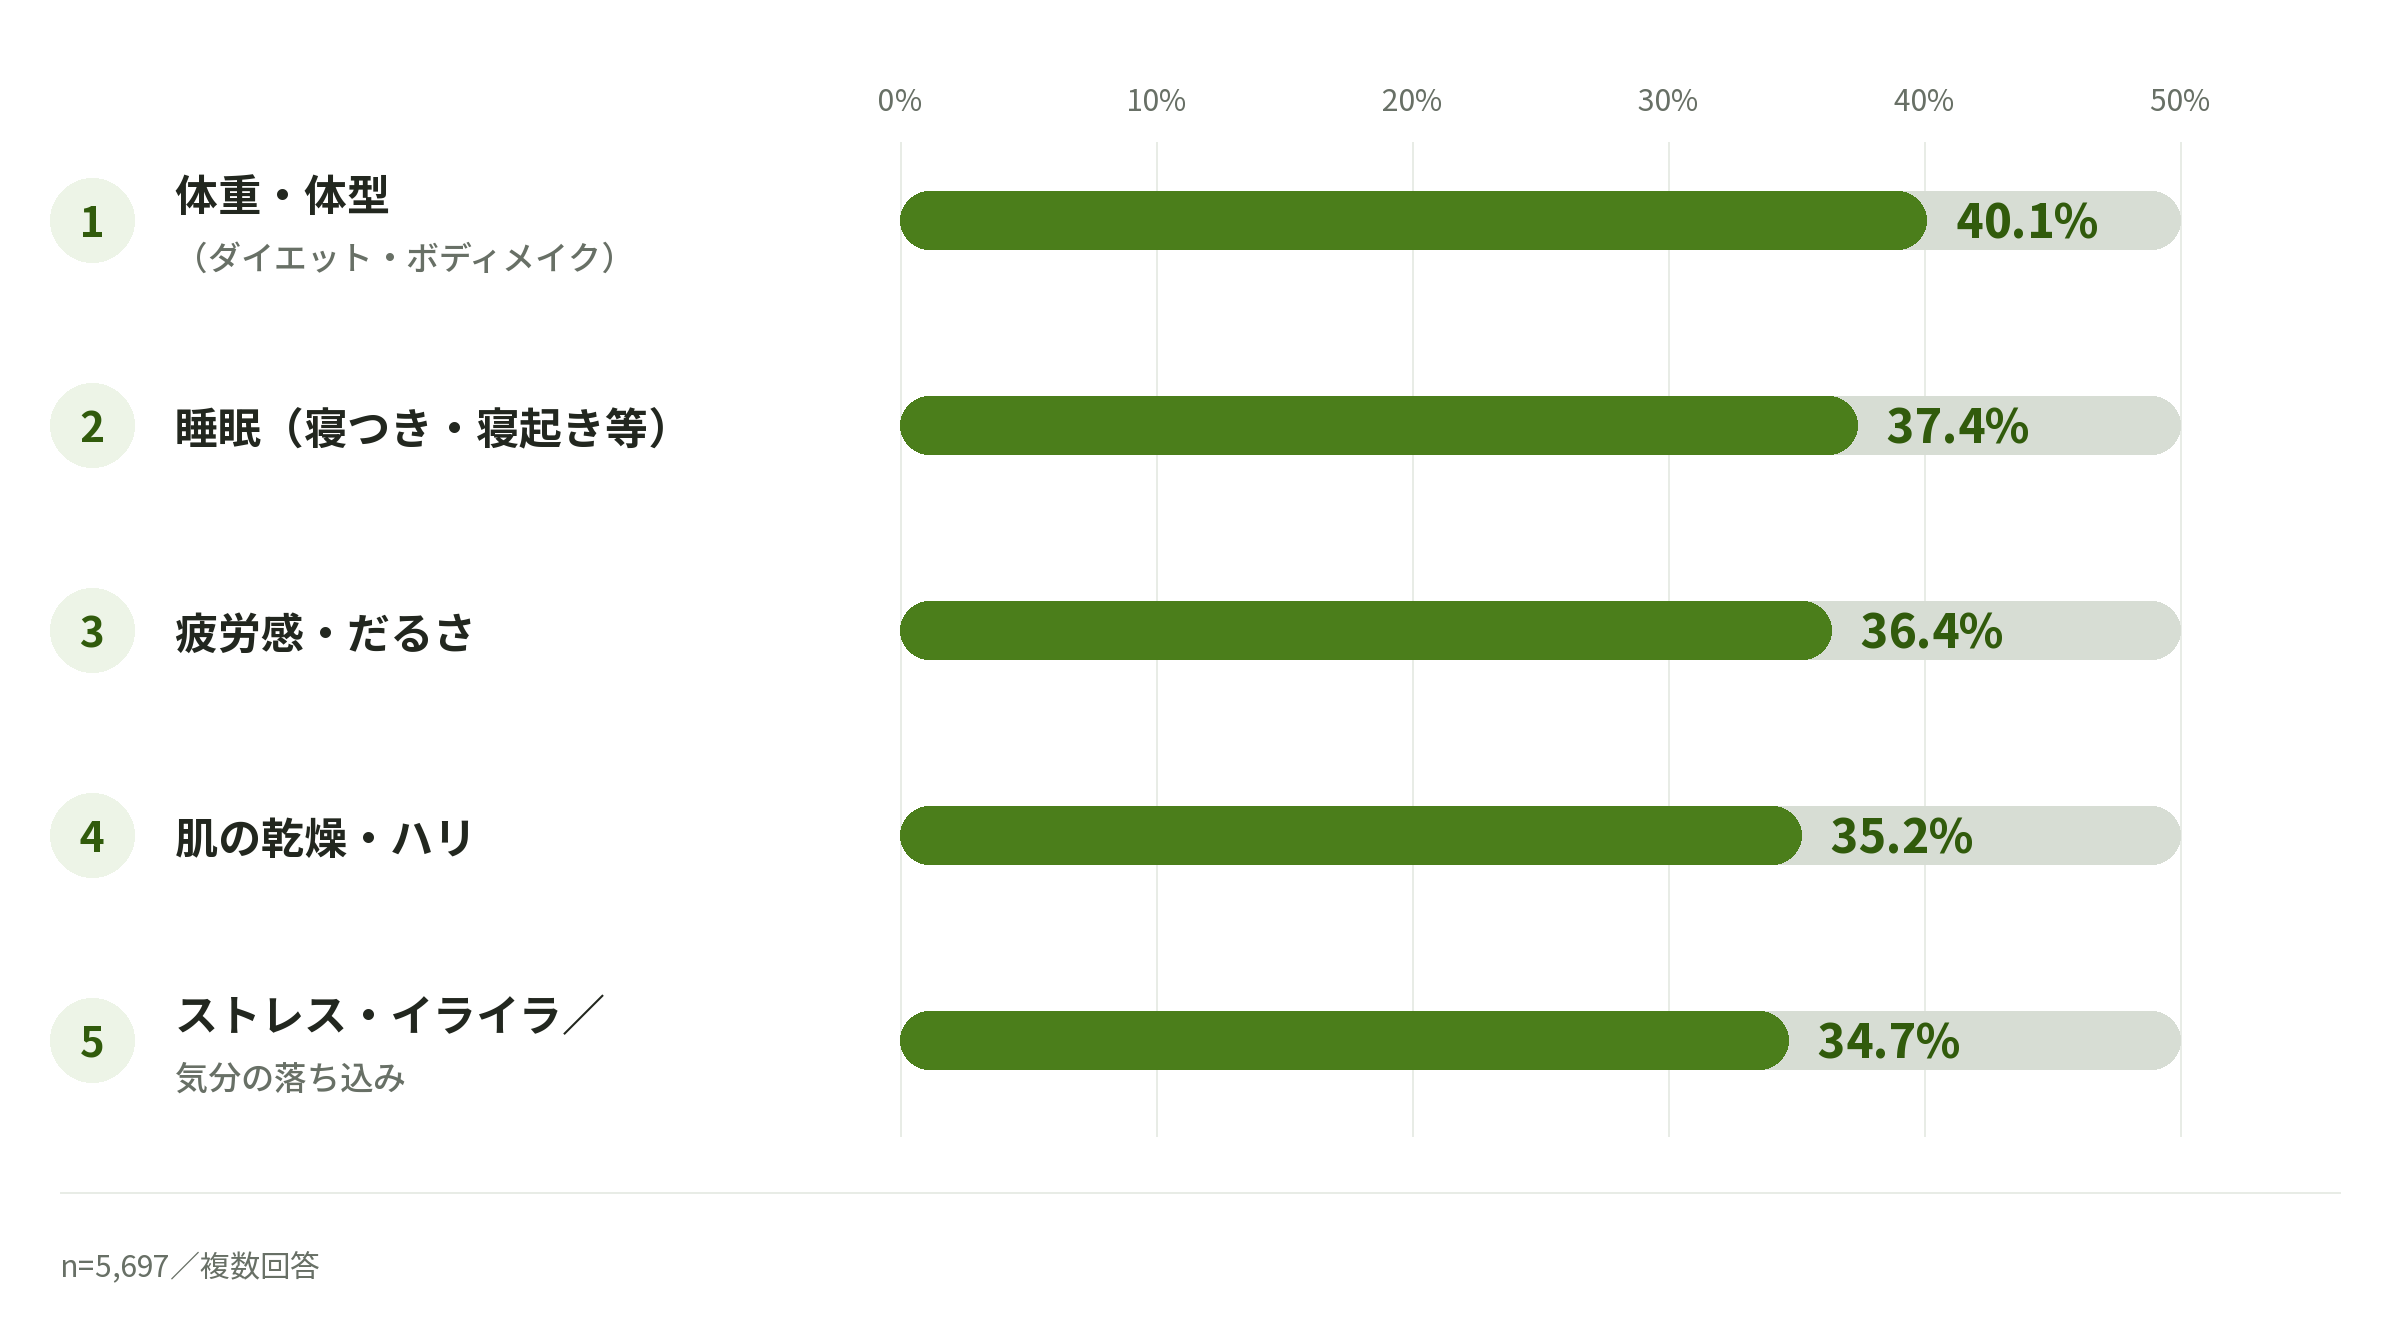The image size is (2400, 1320).
Task: Select the 体重・体型 label
Action: [x=282, y=195]
